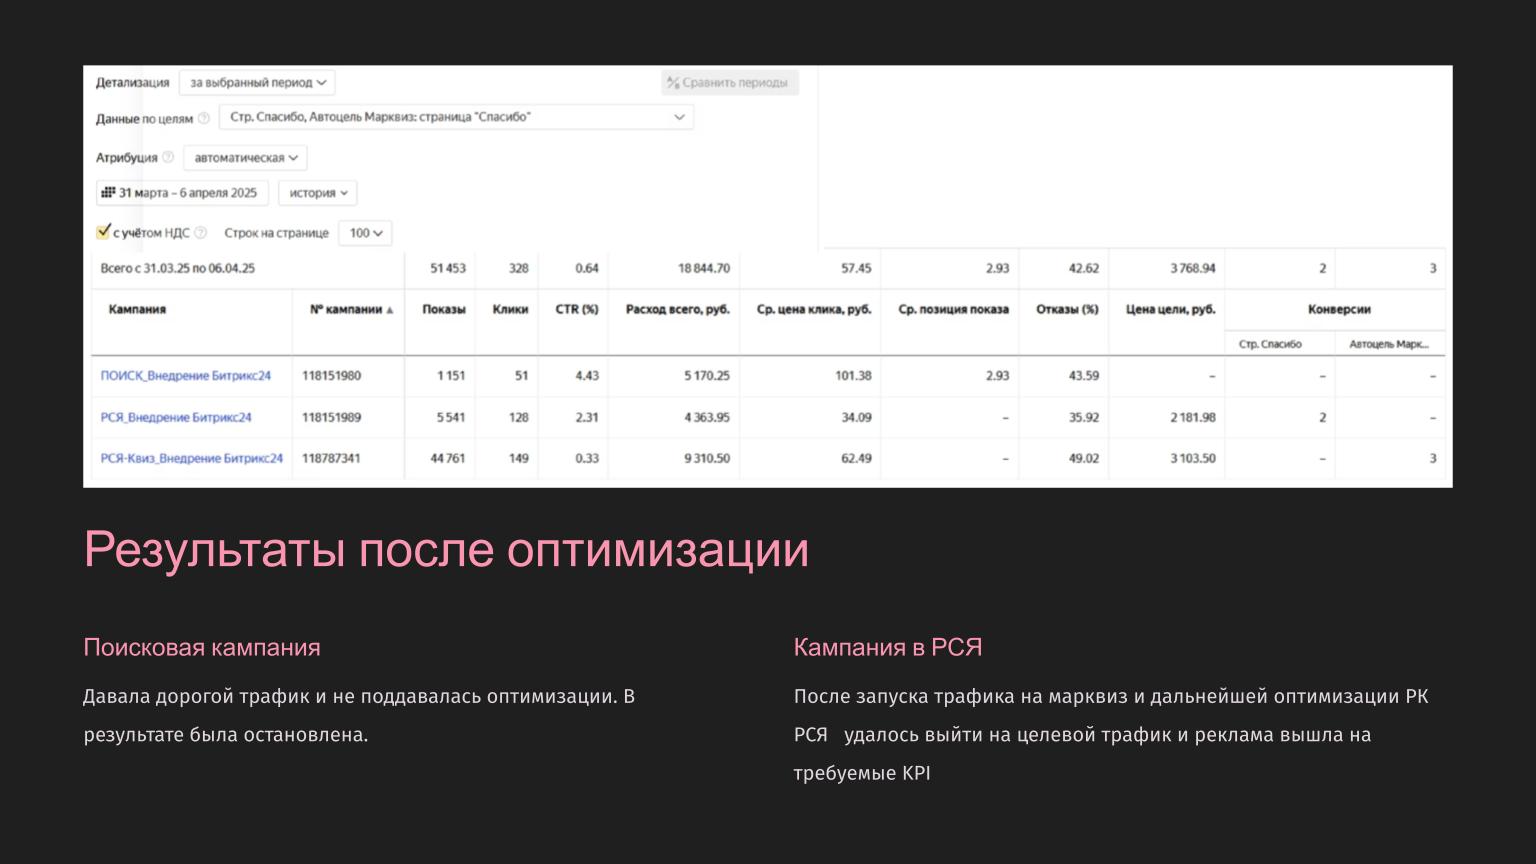Click spend value 9 310.50 for РСЯ-Квиз campaign
Viewport: 1536px width, 864px height.
point(707,459)
